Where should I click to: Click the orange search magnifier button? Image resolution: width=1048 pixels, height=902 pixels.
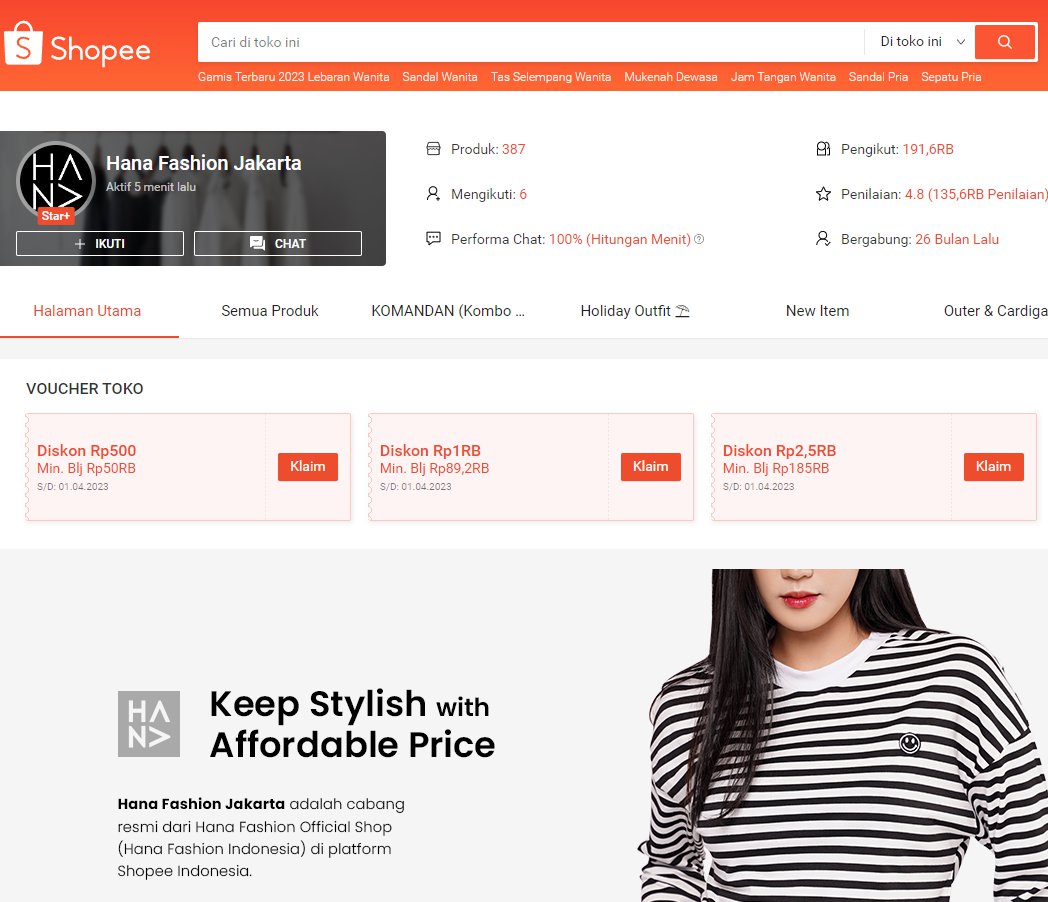(x=1005, y=42)
